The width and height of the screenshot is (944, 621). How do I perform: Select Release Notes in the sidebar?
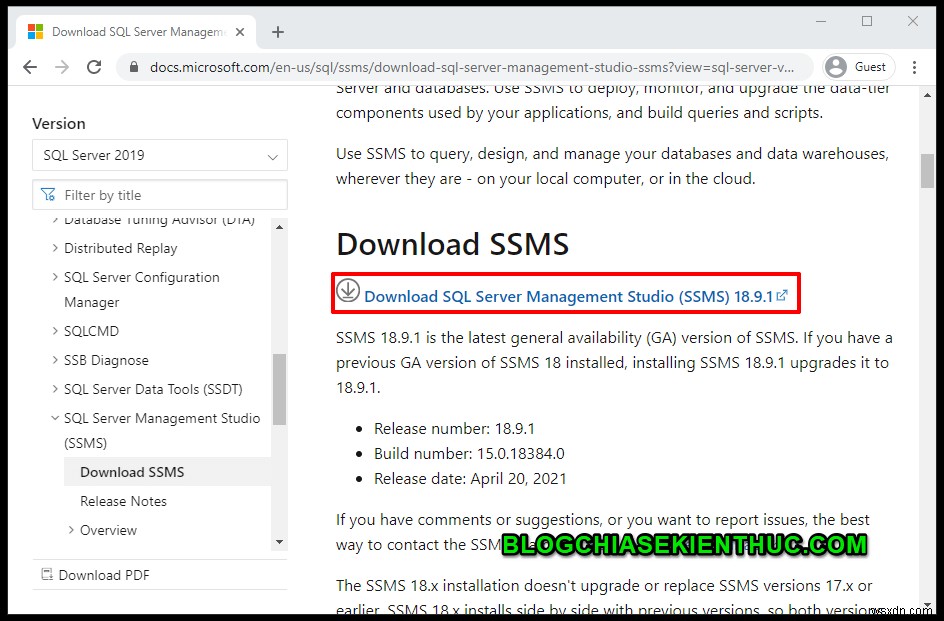coord(123,501)
